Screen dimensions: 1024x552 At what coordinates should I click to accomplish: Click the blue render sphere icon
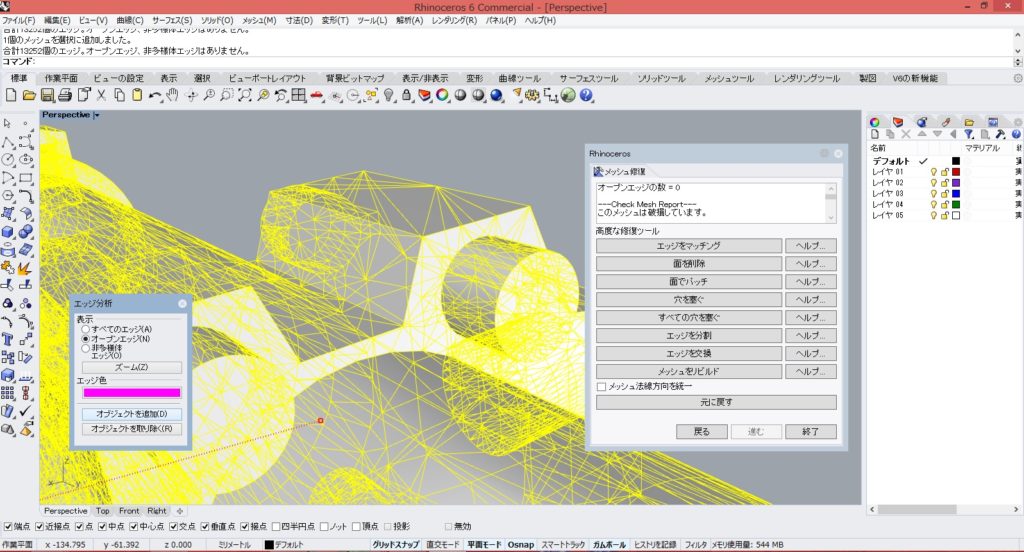(x=497, y=95)
